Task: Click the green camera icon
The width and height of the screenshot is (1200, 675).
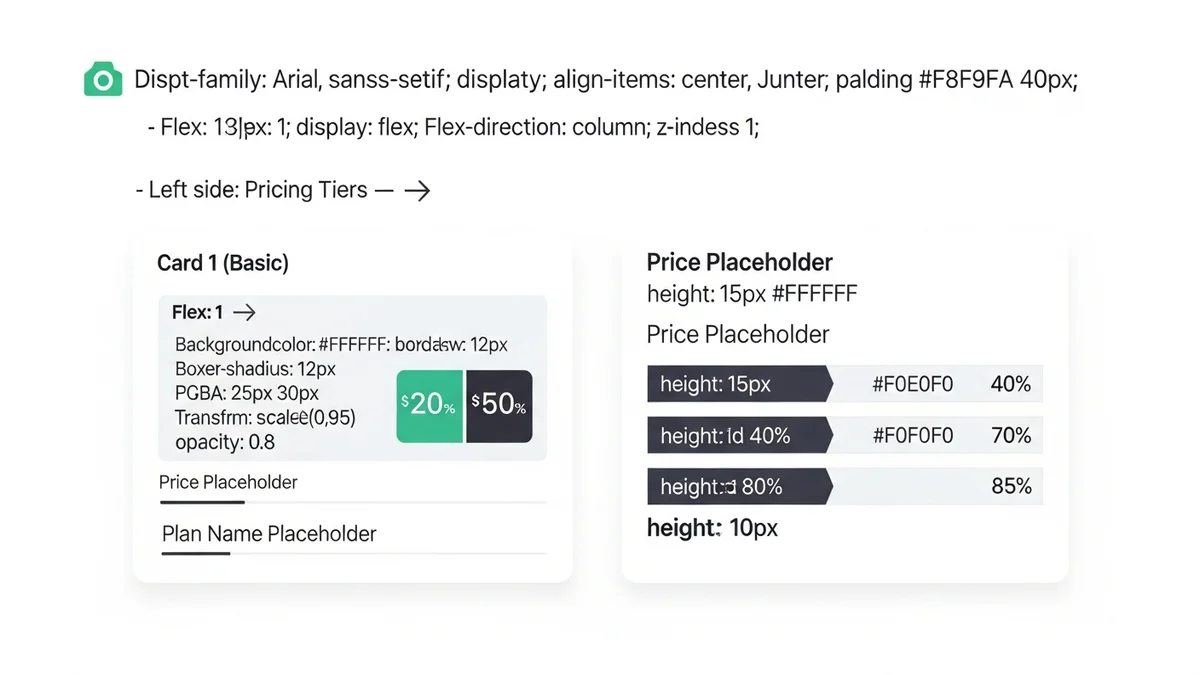Action: 103,79
